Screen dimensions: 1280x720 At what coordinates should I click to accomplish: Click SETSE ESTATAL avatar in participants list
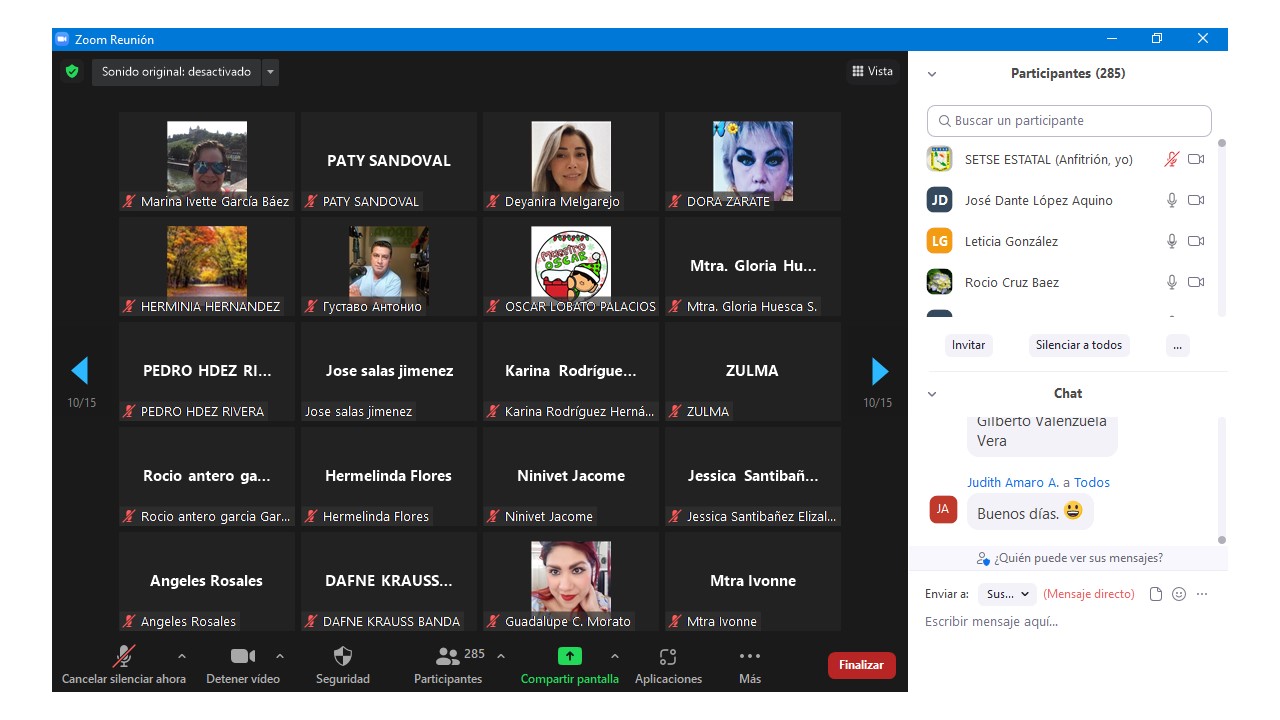tap(939, 159)
